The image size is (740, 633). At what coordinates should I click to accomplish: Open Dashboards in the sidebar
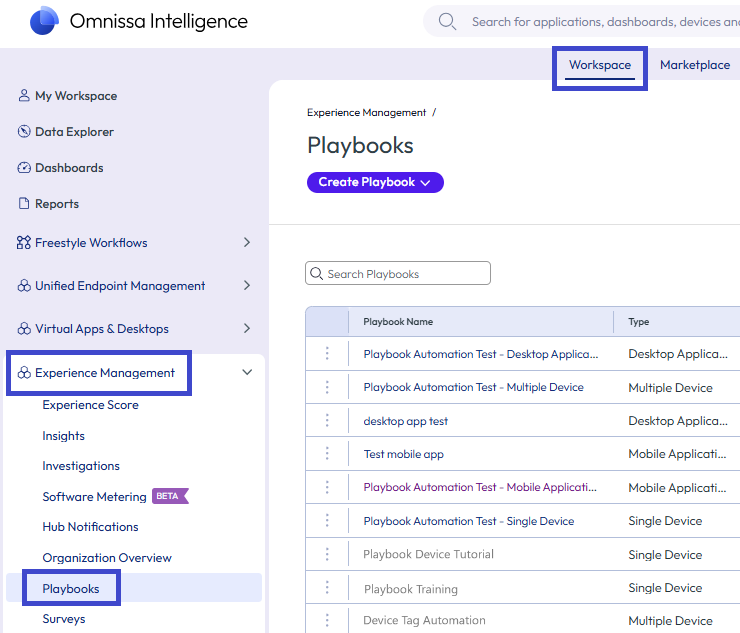point(69,168)
